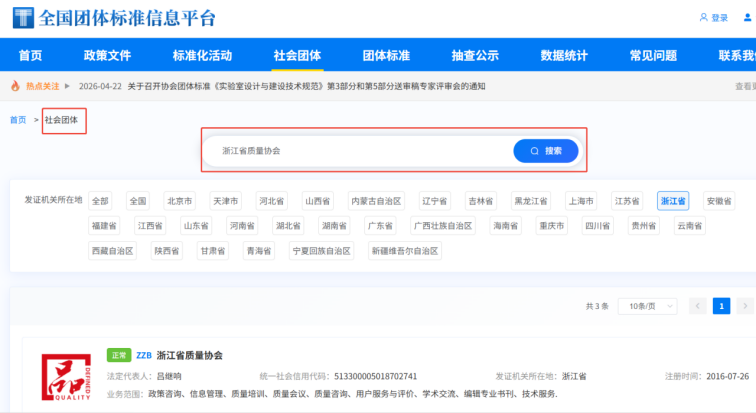The image size is (756, 413).
Task: Filter by 贵州省 region
Action: click(x=644, y=226)
